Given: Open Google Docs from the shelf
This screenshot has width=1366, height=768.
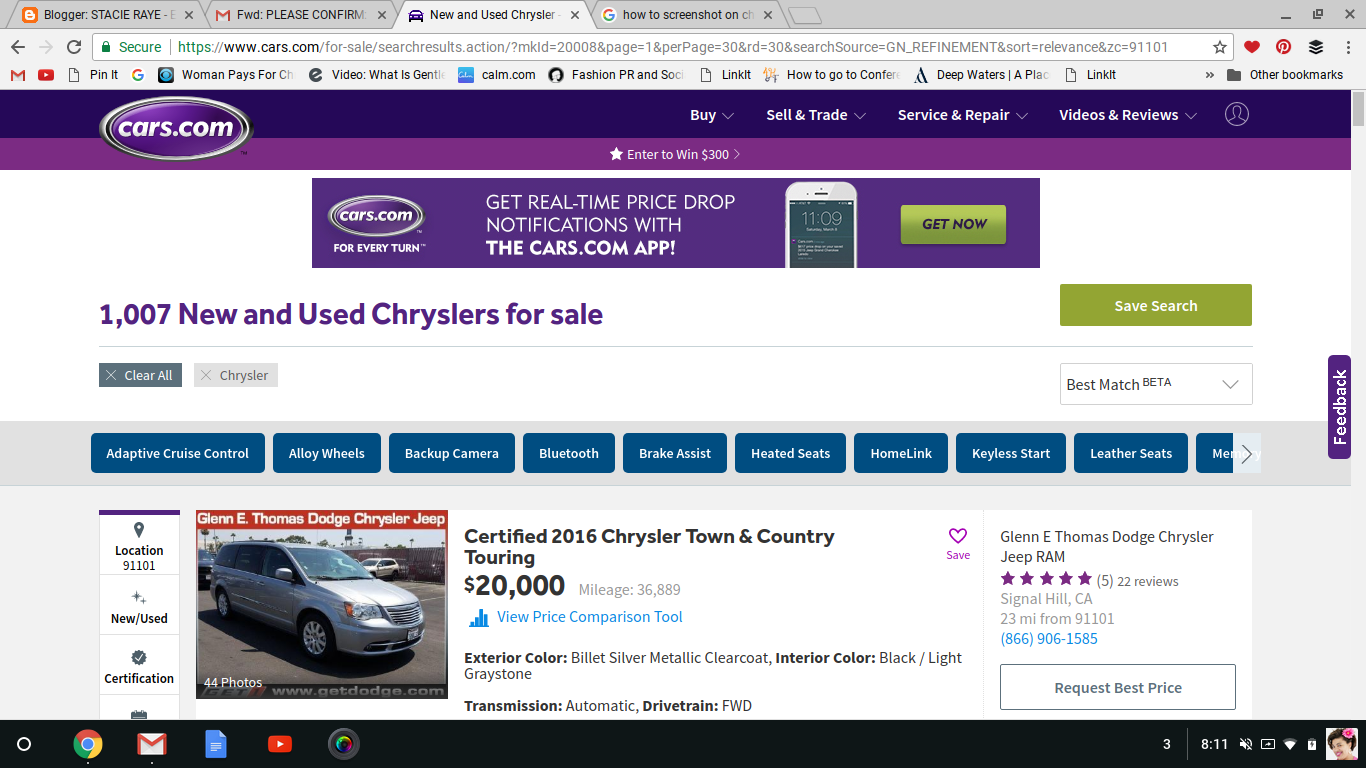Looking at the screenshot, I should coord(216,744).
